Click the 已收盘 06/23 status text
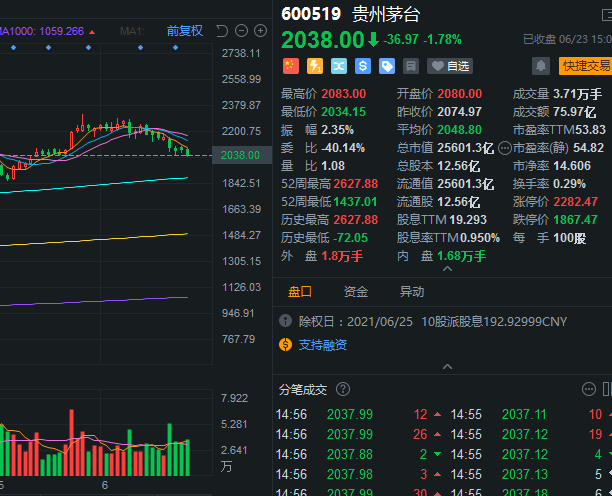This screenshot has width=612, height=496. [568, 39]
